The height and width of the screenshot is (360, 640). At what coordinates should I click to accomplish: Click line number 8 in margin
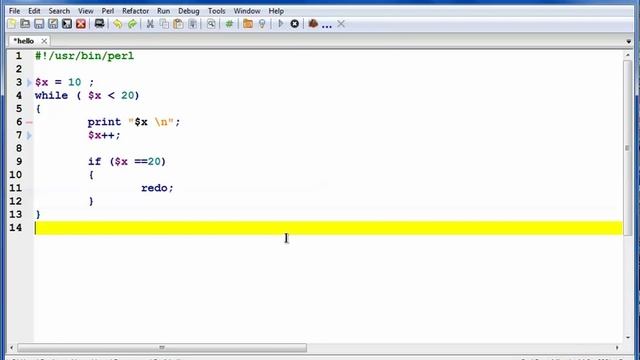[19, 148]
